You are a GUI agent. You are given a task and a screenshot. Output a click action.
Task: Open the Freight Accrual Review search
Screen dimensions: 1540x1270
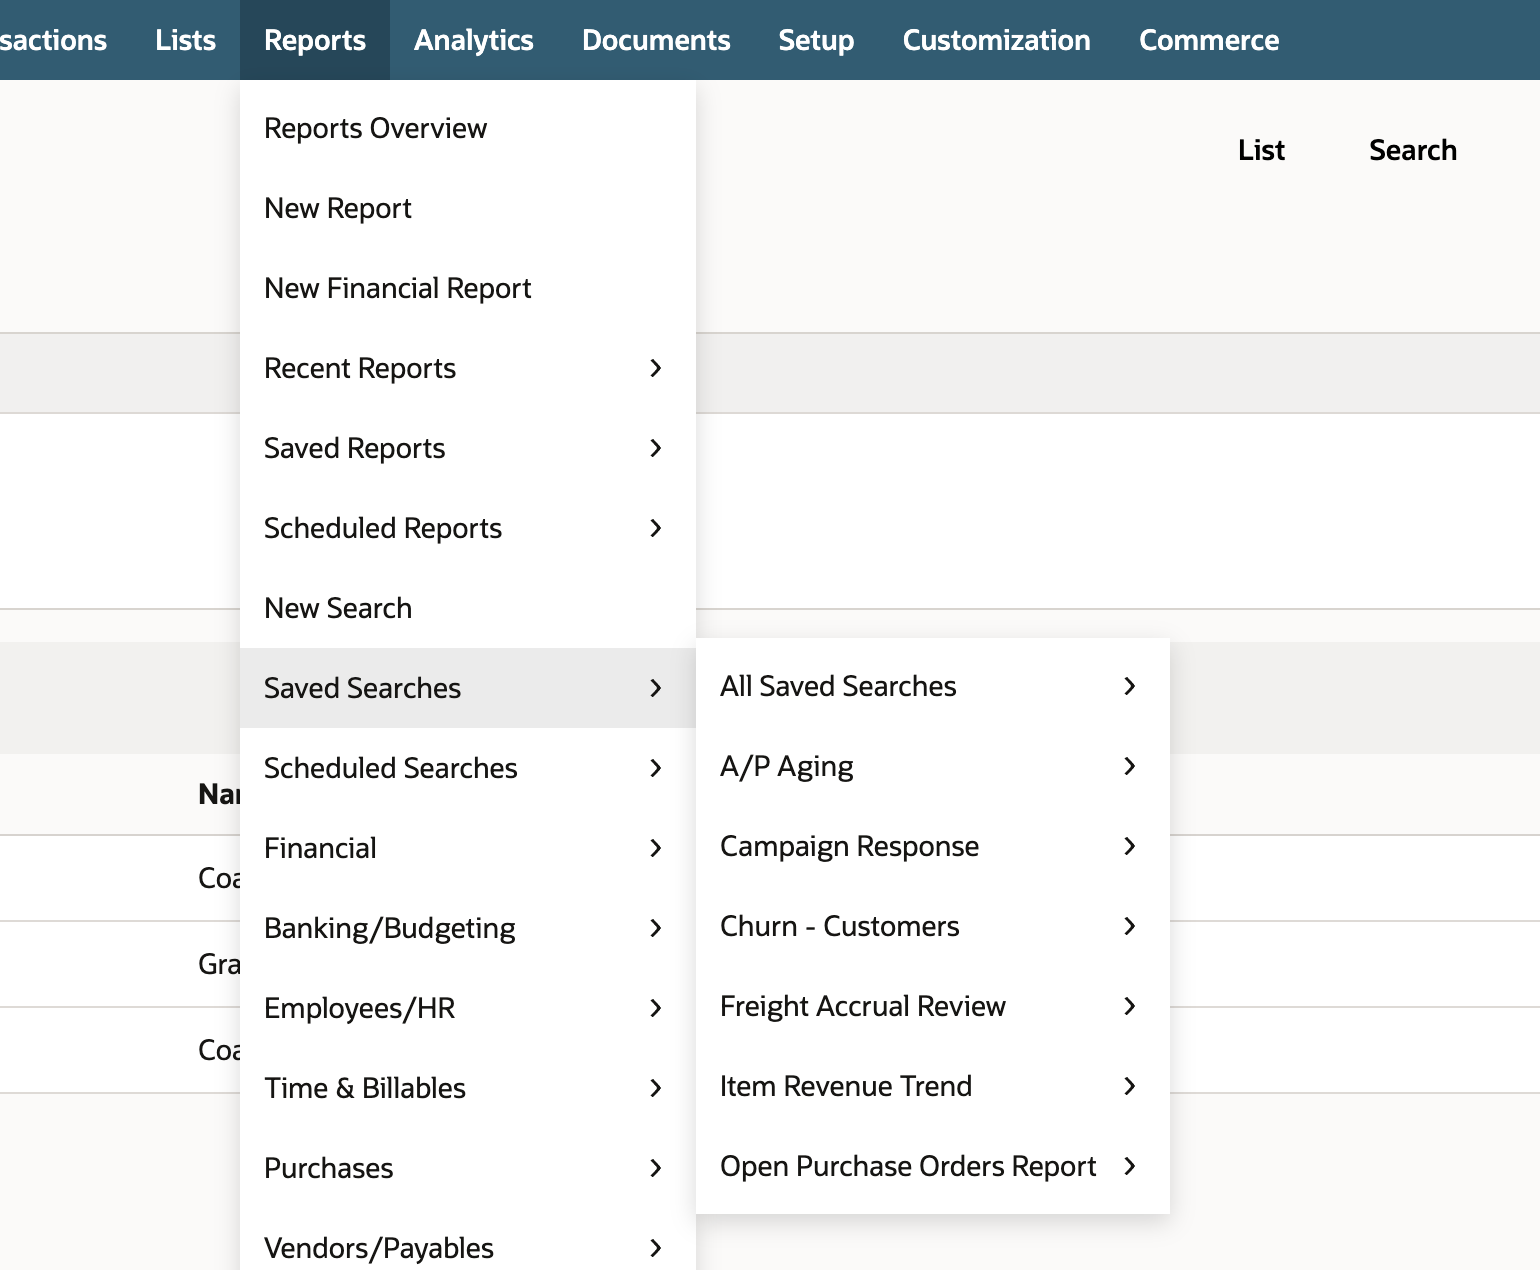933,1006
